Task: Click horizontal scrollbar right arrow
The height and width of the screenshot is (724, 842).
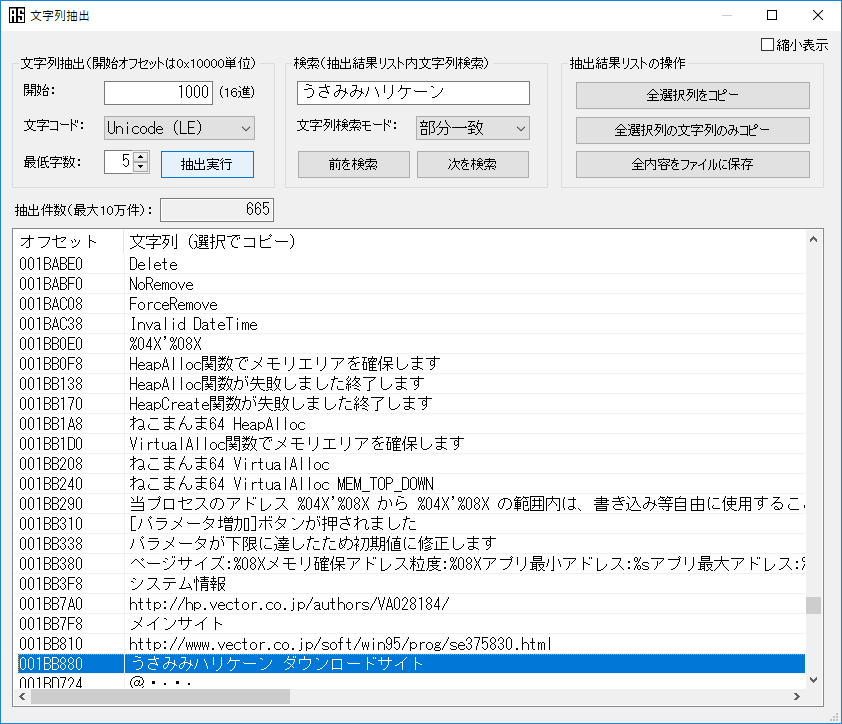Action: pyautogui.click(x=797, y=696)
